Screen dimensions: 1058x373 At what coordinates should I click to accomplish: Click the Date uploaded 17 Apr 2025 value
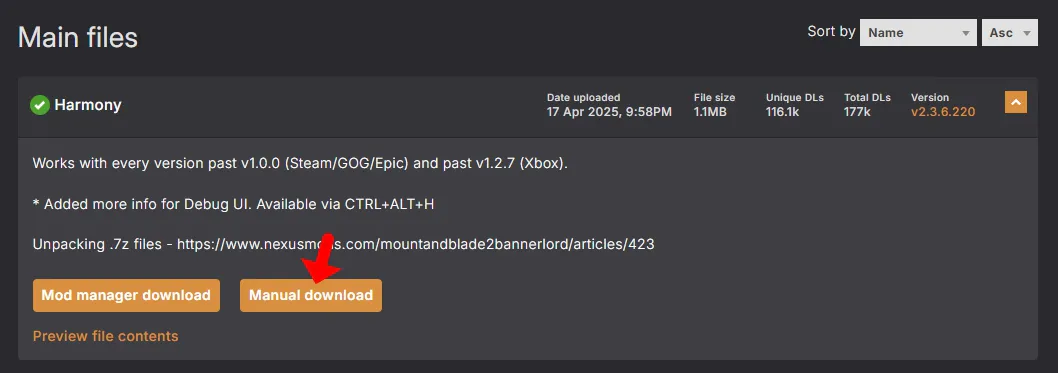[609, 112]
